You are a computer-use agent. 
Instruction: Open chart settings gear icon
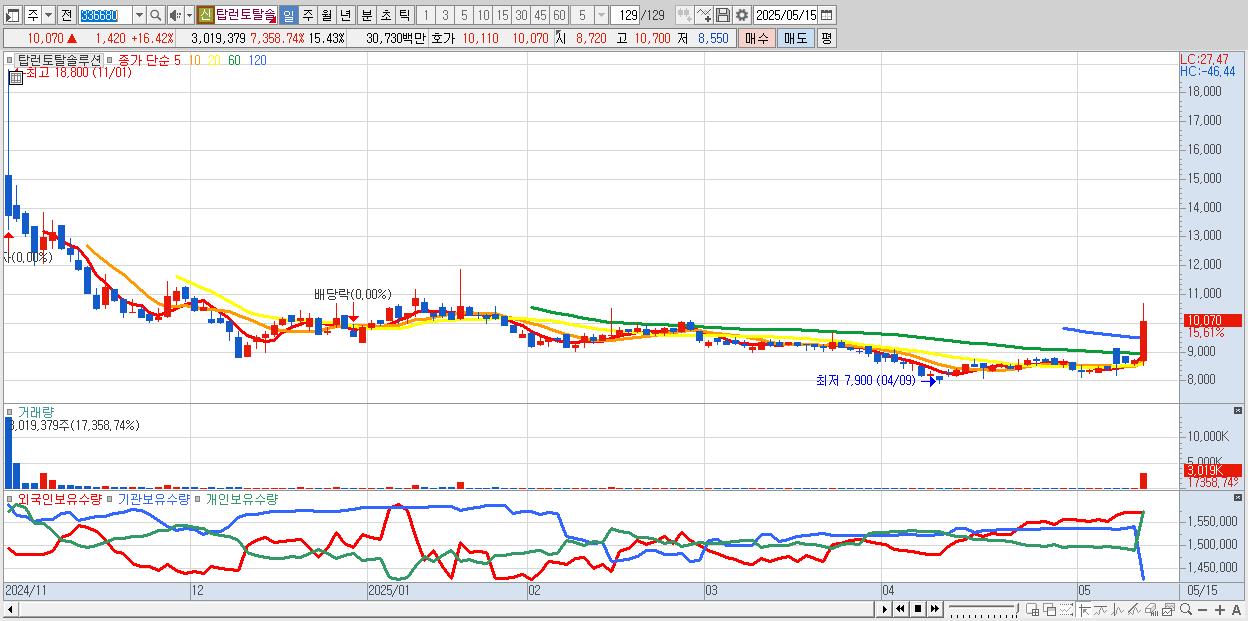(x=742, y=15)
